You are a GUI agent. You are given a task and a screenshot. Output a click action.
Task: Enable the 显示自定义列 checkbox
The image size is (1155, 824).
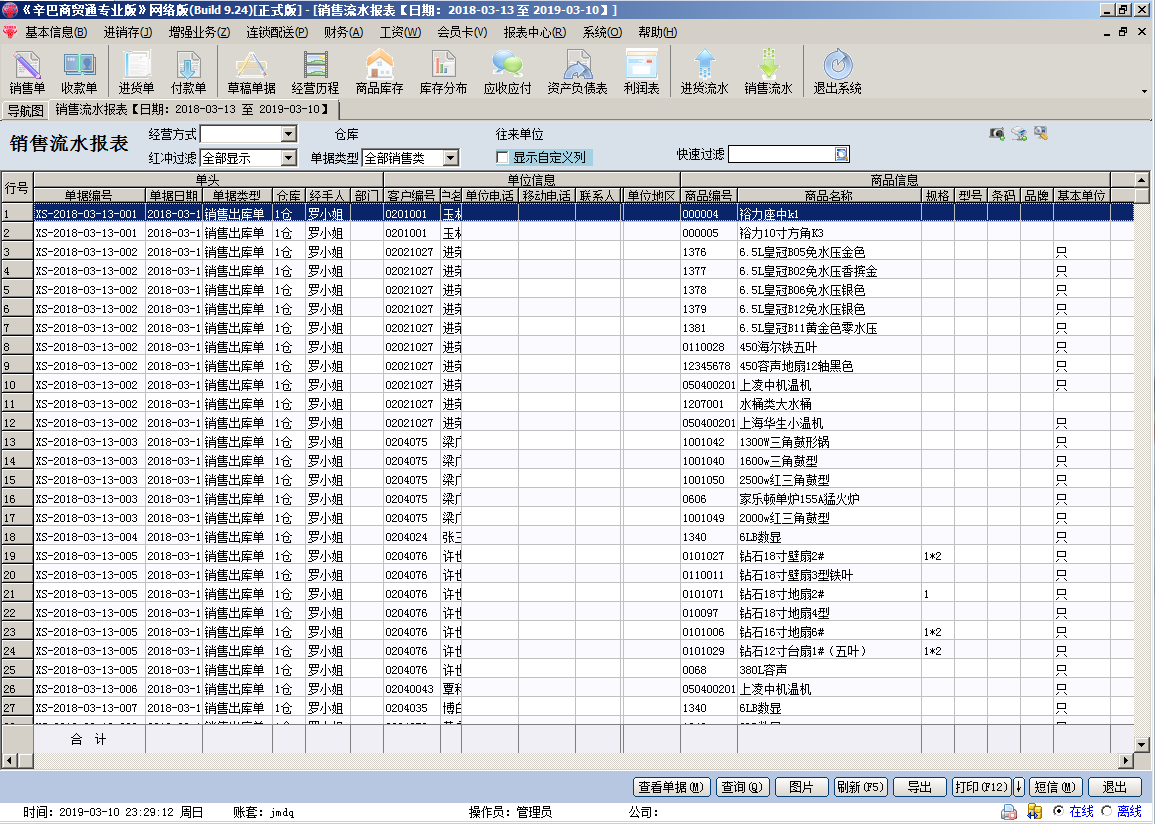[x=503, y=158]
